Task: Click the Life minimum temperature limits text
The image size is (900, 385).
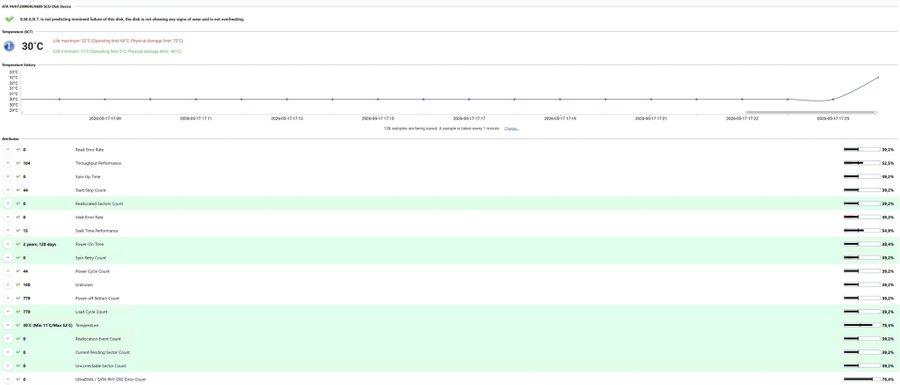Action: (117, 51)
